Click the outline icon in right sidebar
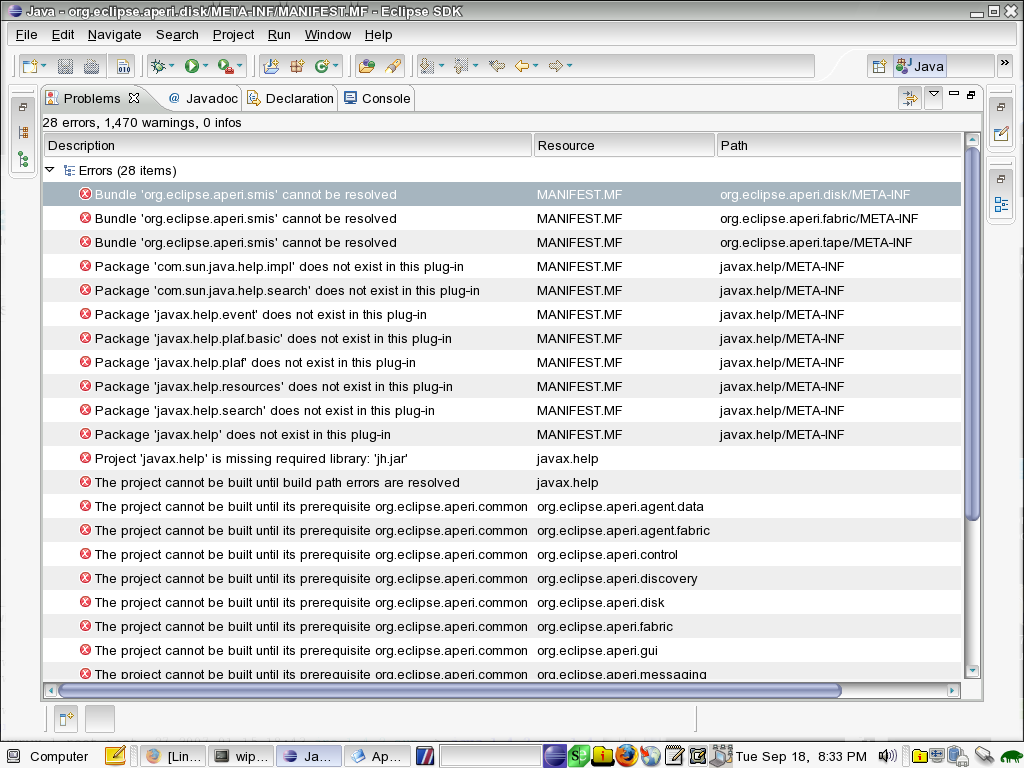The height and width of the screenshot is (768, 1024). 1001,204
